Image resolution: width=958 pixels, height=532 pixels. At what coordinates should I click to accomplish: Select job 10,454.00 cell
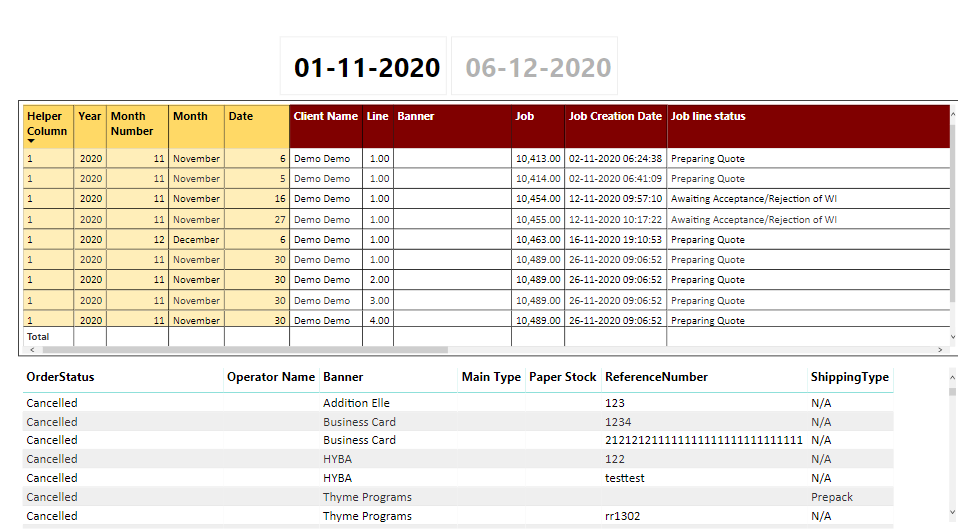[x=538, y=199]
